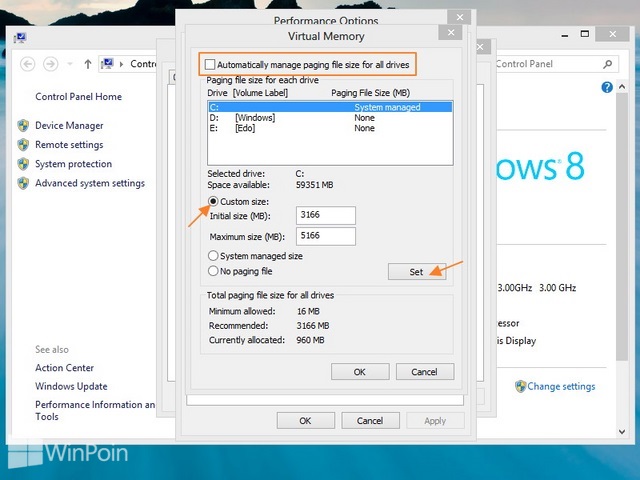Click OK in Performance Options dialog
Image resolution: width=640 pixels, height=480 pixels.
click(306, 421)
